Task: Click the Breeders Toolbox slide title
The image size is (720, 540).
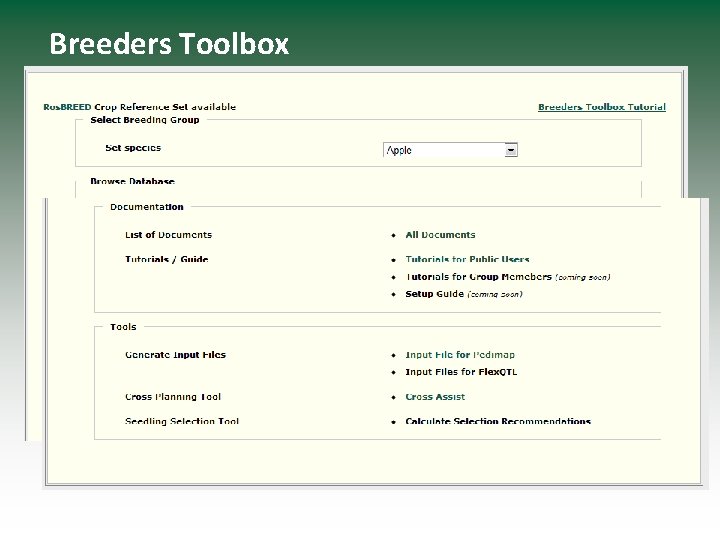Action: click(x=169, y=44)
